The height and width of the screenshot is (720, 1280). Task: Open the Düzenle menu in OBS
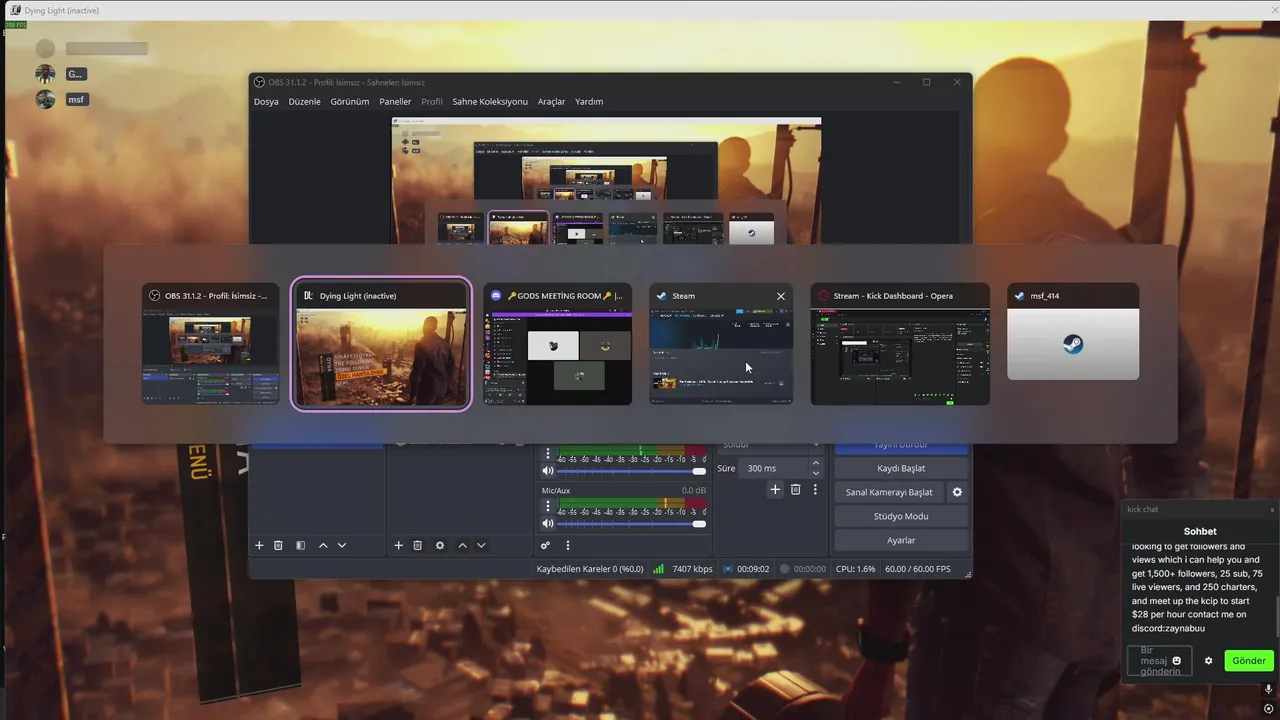click(x=305, y=101)
